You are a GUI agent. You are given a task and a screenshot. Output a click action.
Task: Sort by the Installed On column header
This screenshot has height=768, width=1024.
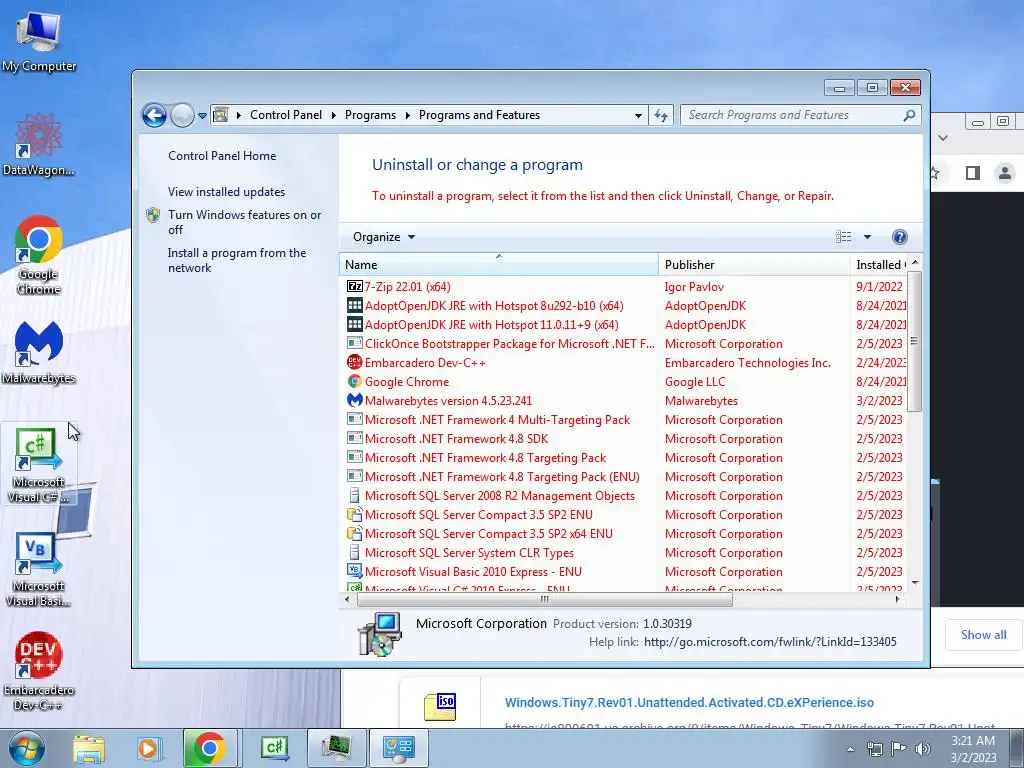coord(880,264)
